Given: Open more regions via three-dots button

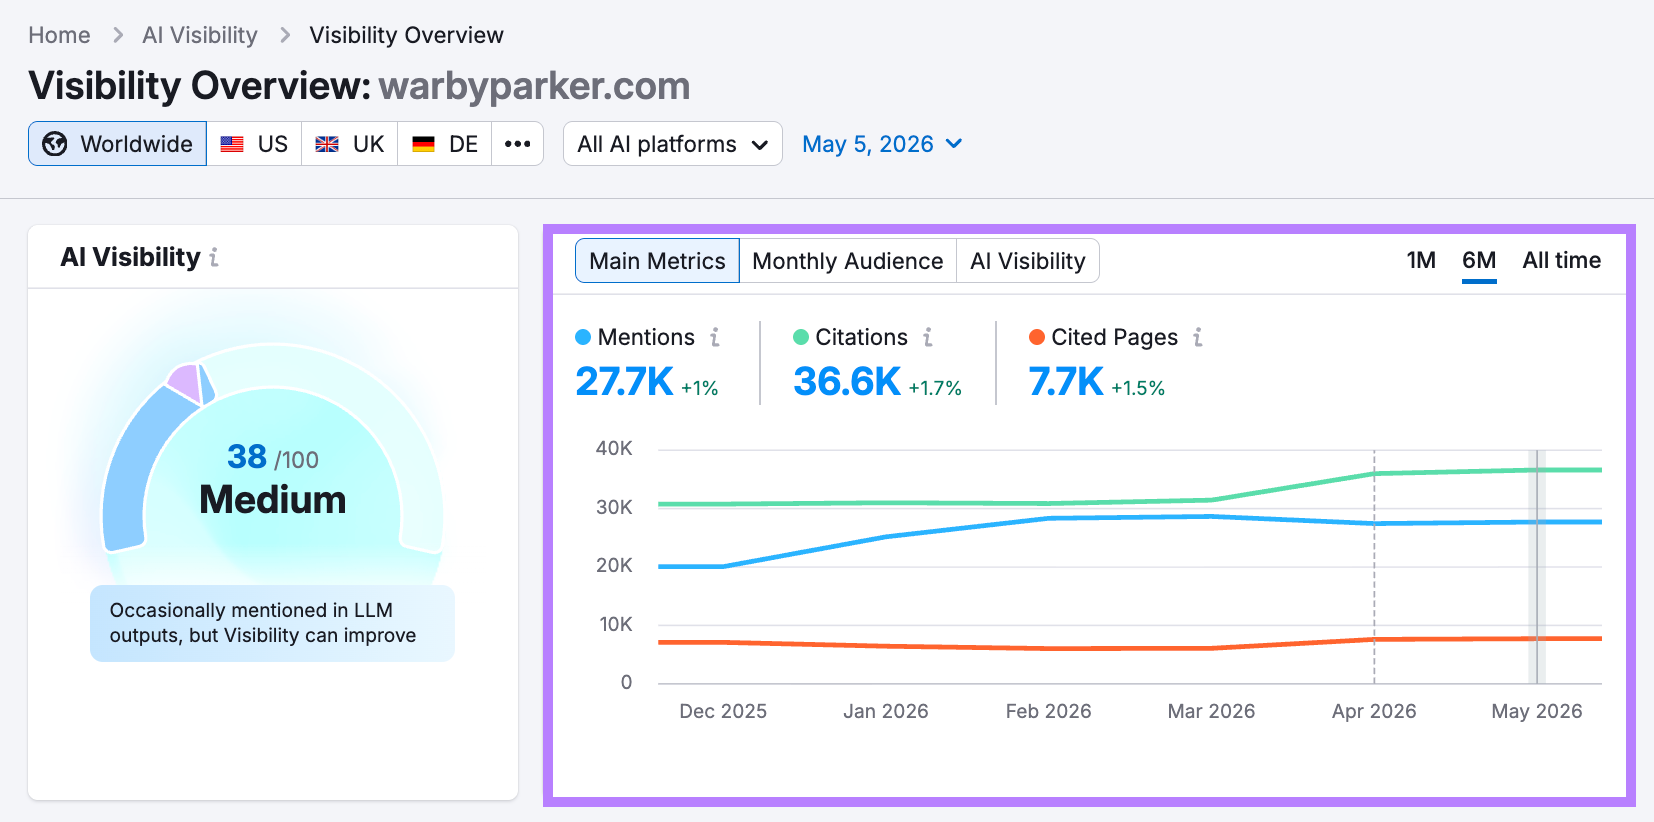Looking at the screenshot, I should 518,144.
